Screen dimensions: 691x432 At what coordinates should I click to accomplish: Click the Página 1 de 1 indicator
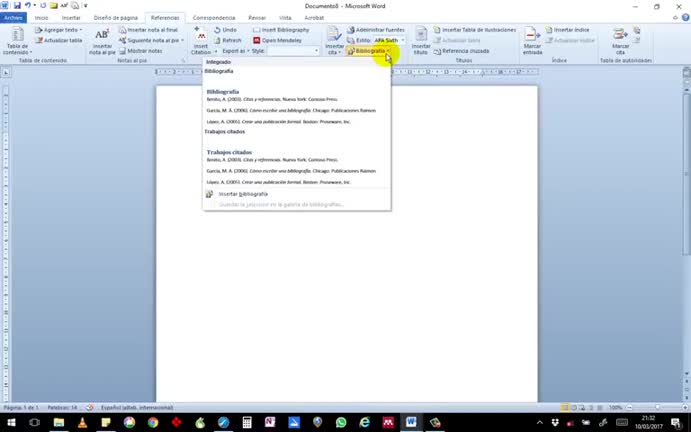pos(21,408)
